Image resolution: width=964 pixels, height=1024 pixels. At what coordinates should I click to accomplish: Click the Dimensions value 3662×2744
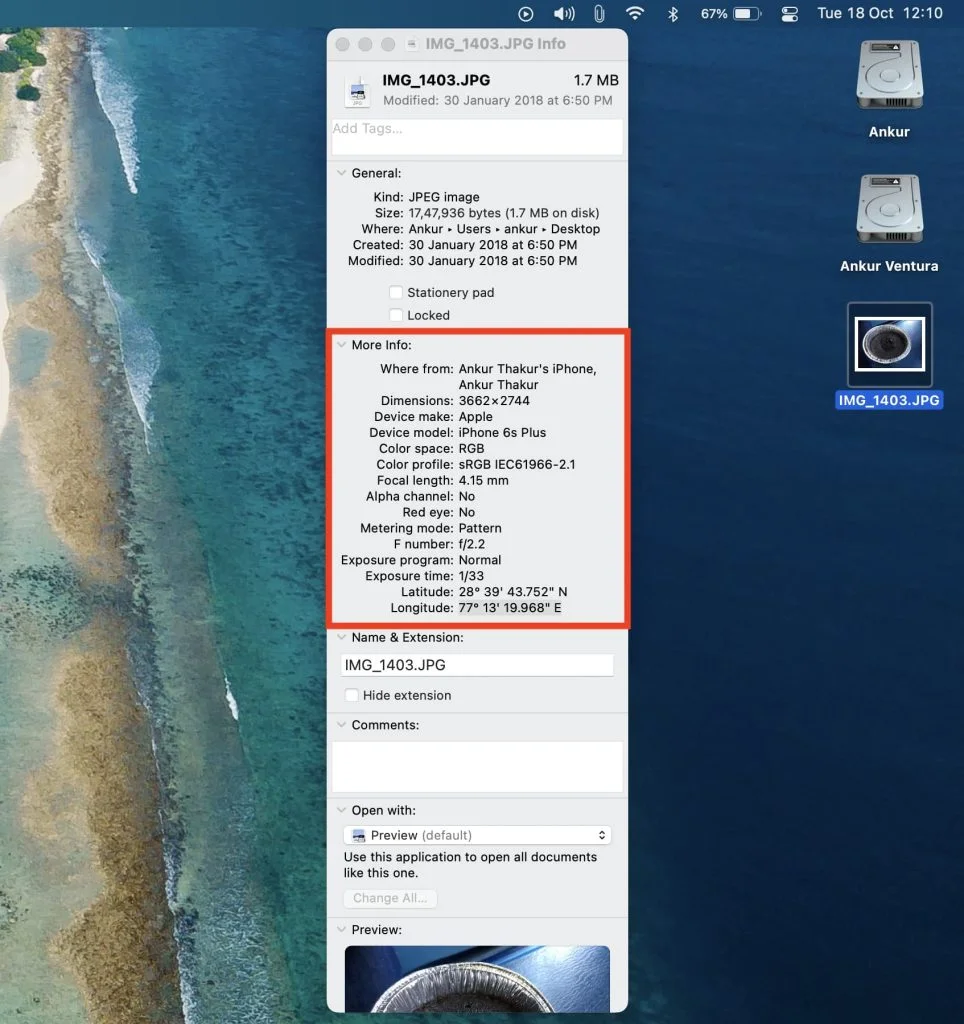494,400
